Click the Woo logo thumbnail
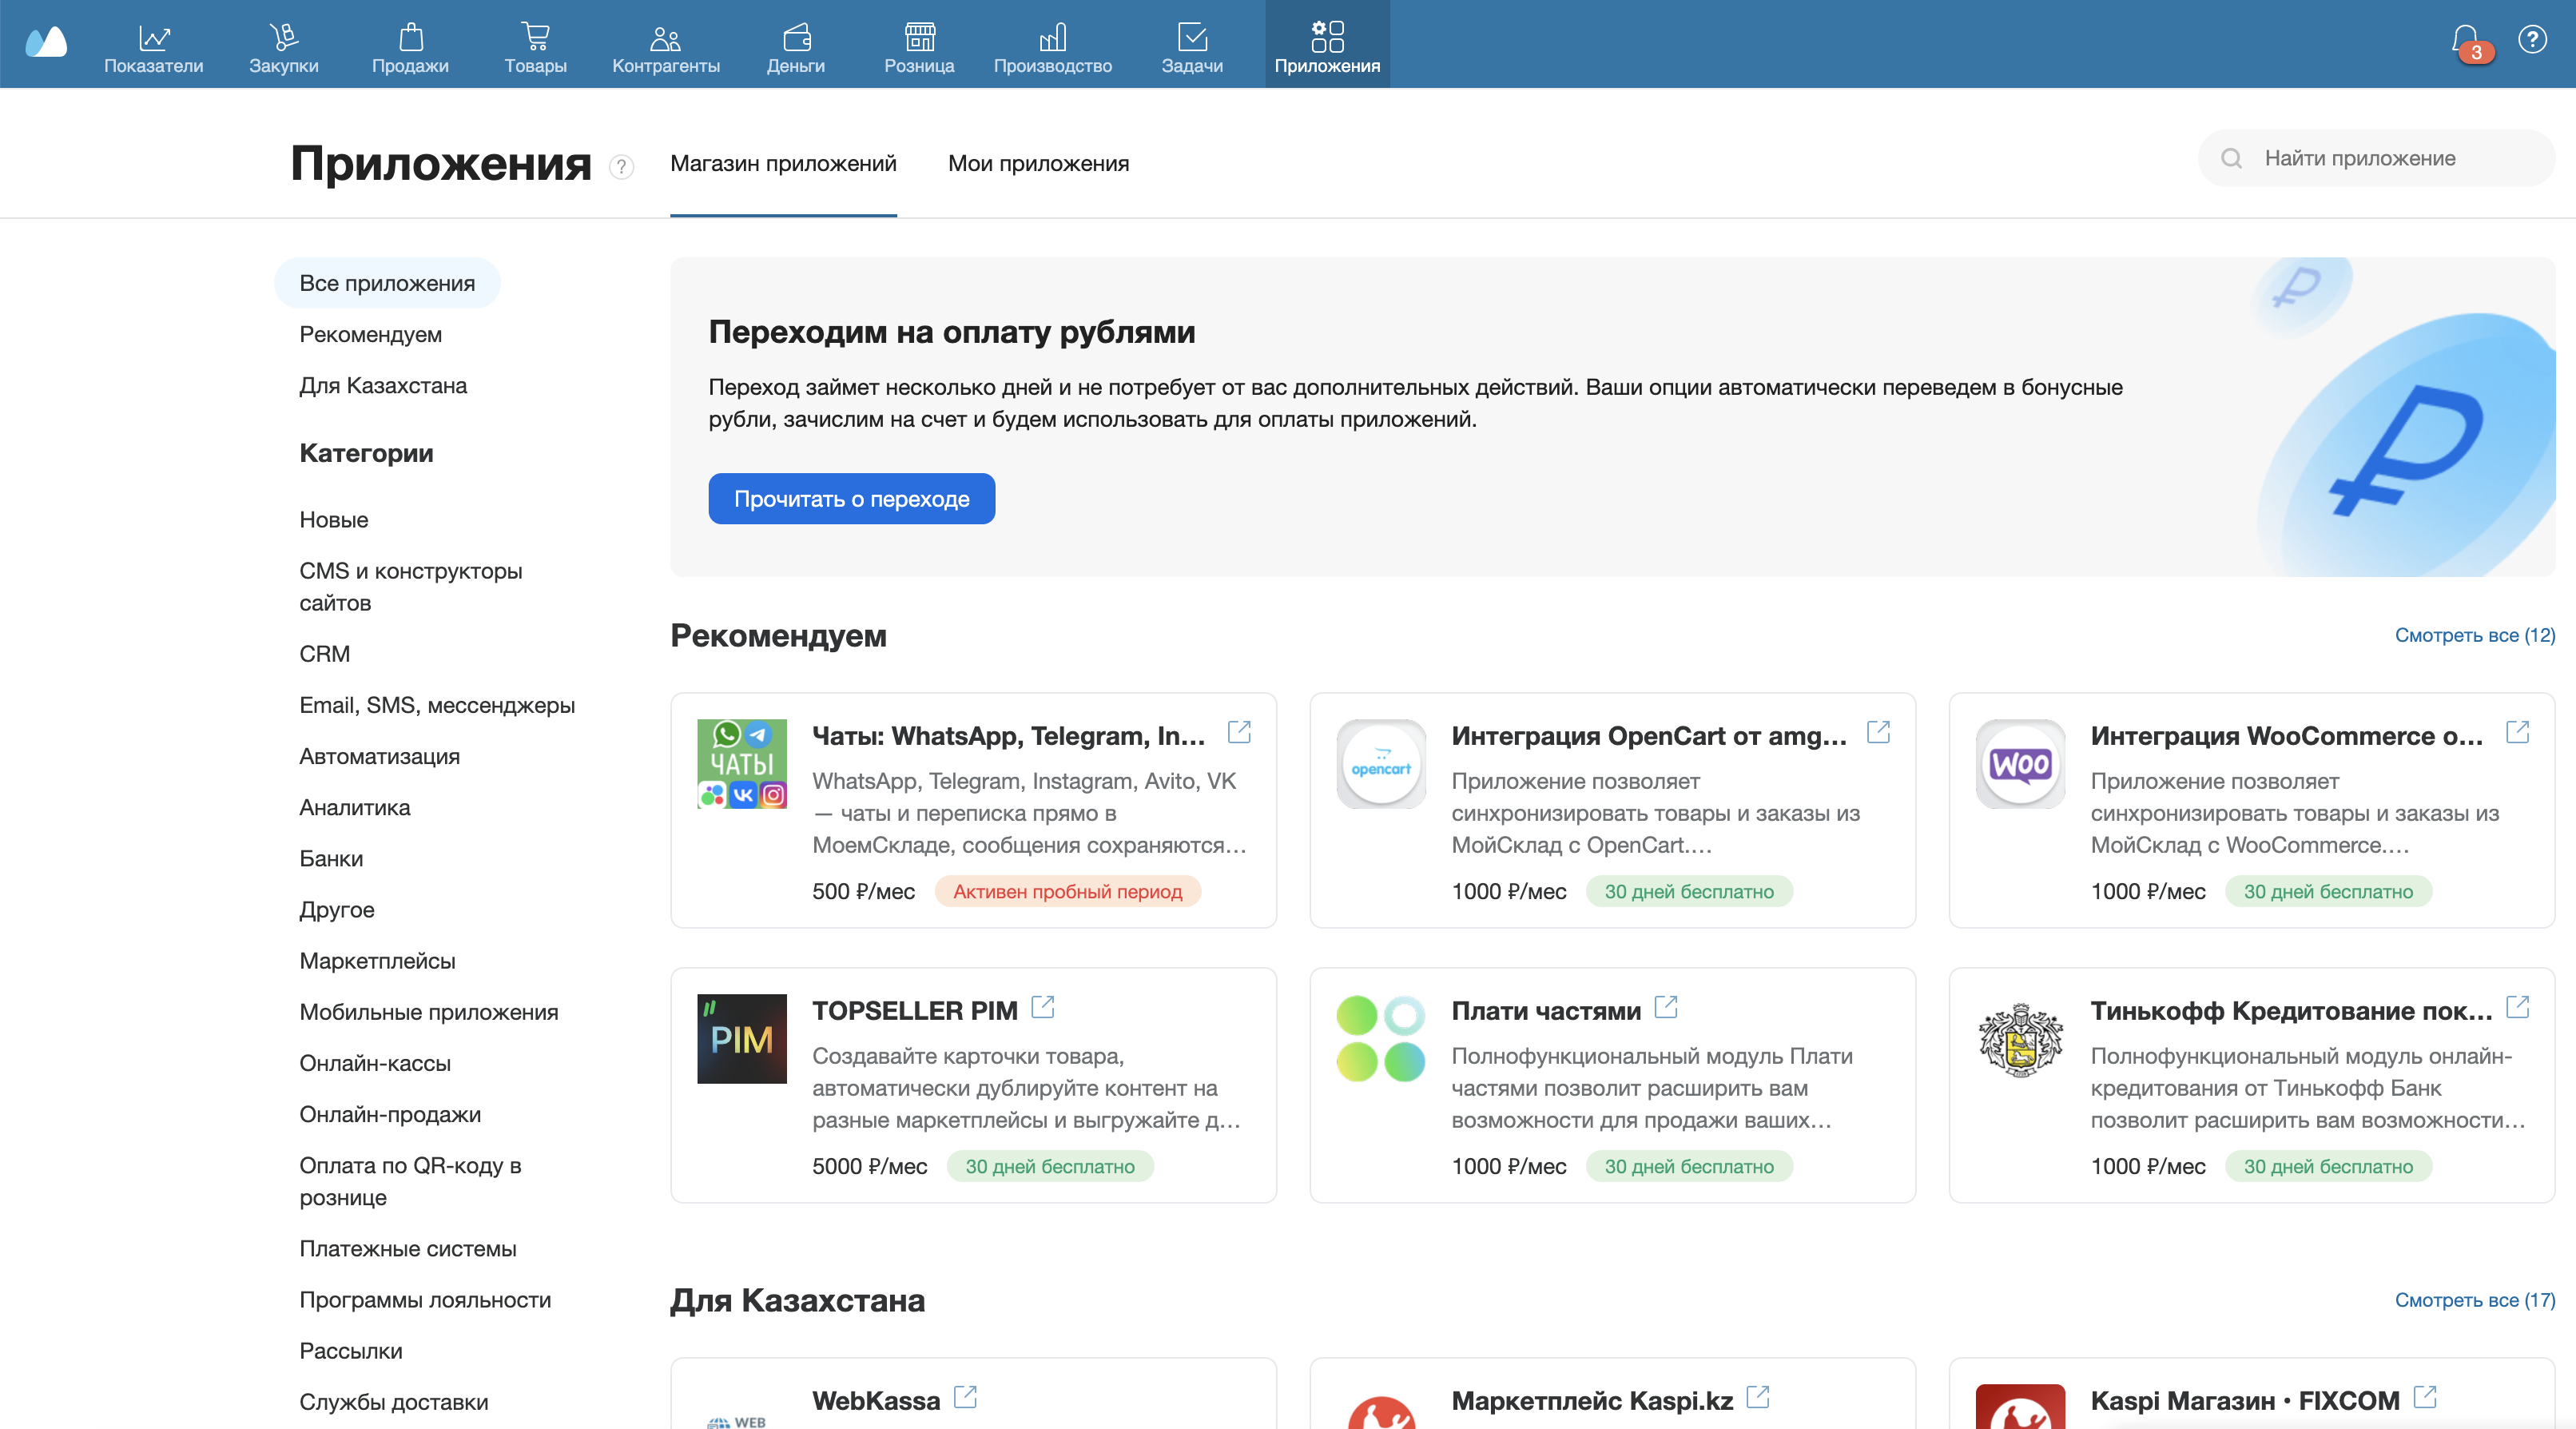This screenshot has height=1429, width=2576. pos(2020,764)
